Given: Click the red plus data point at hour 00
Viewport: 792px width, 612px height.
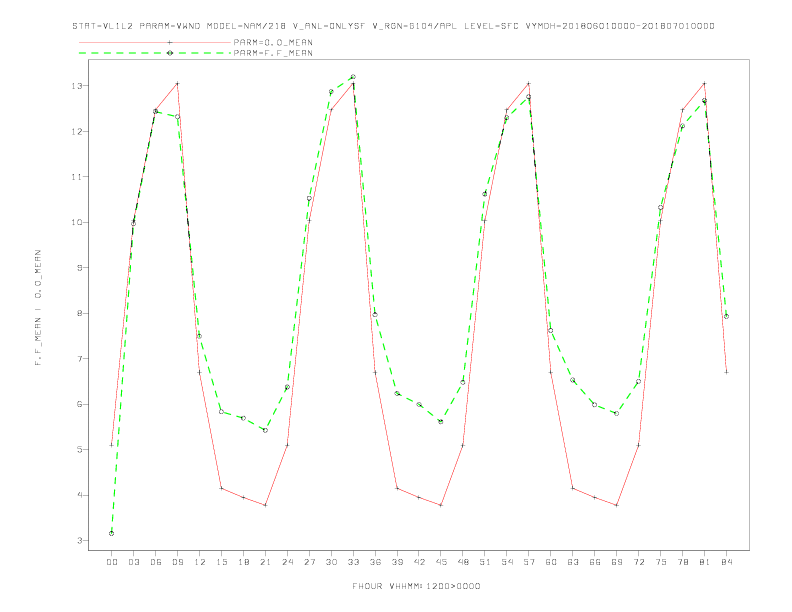Looking at the screenshot, I should (112, 445).
